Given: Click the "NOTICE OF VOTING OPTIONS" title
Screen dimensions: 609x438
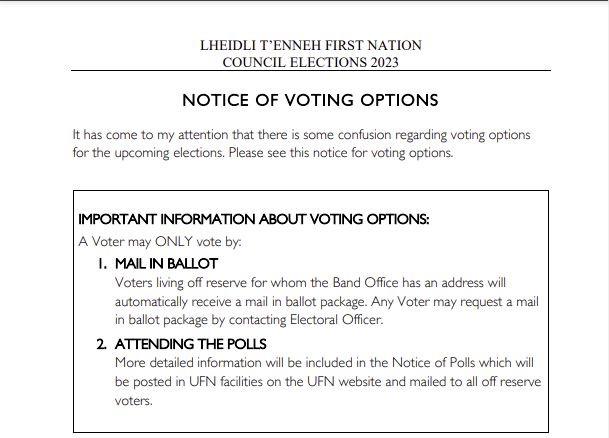Looking at the screenshot, I should click(x=310, y=100).
